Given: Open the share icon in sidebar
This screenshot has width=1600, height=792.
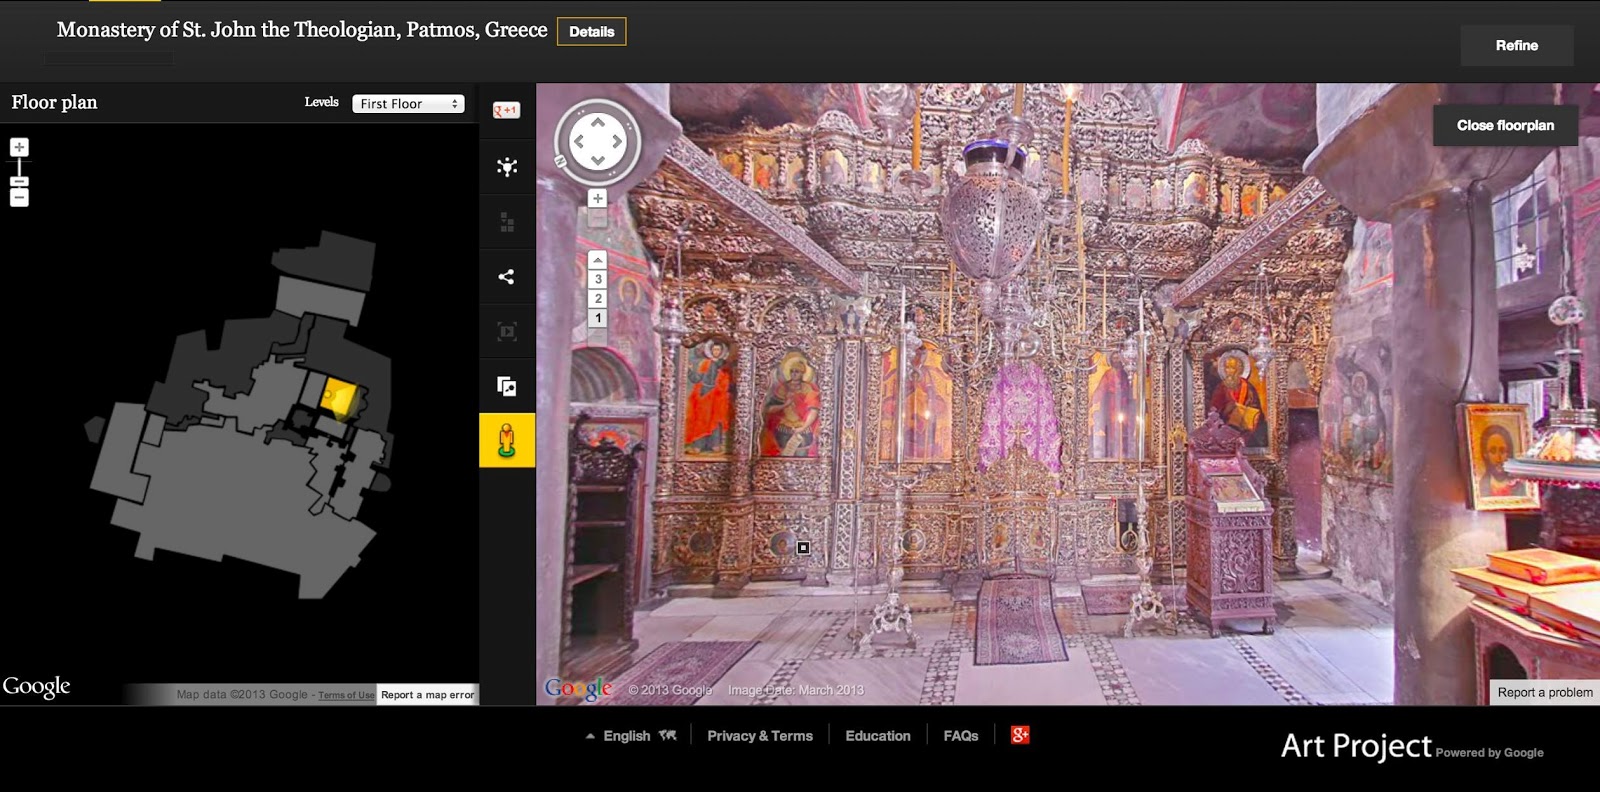Looking at the screenshot, I should tap(507, 277).
